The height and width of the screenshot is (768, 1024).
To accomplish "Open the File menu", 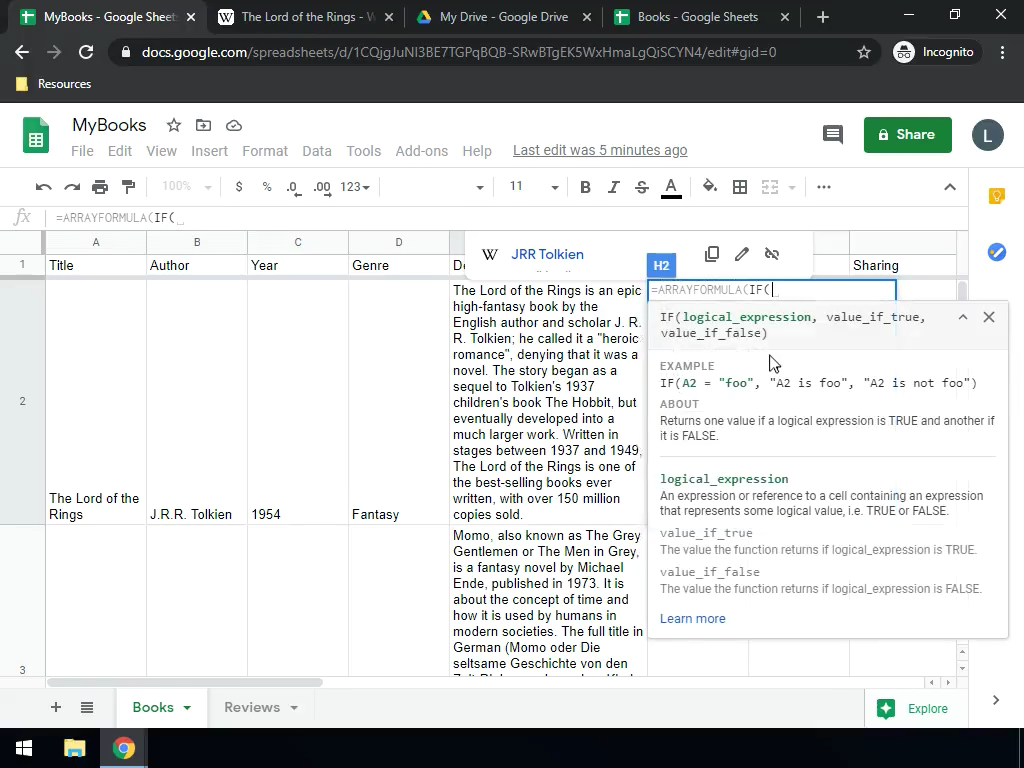I will (82, 151).
